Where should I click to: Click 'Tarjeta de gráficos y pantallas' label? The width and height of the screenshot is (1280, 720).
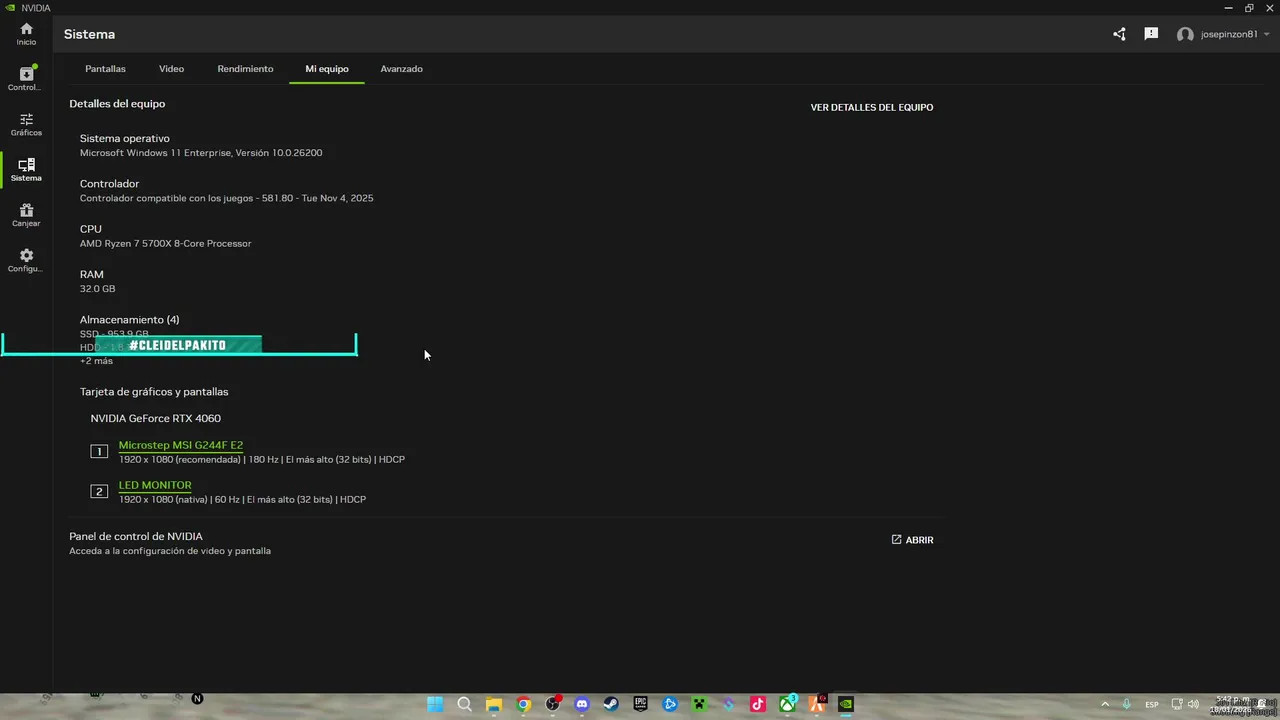pyautogui.click(x=154, y=392)
